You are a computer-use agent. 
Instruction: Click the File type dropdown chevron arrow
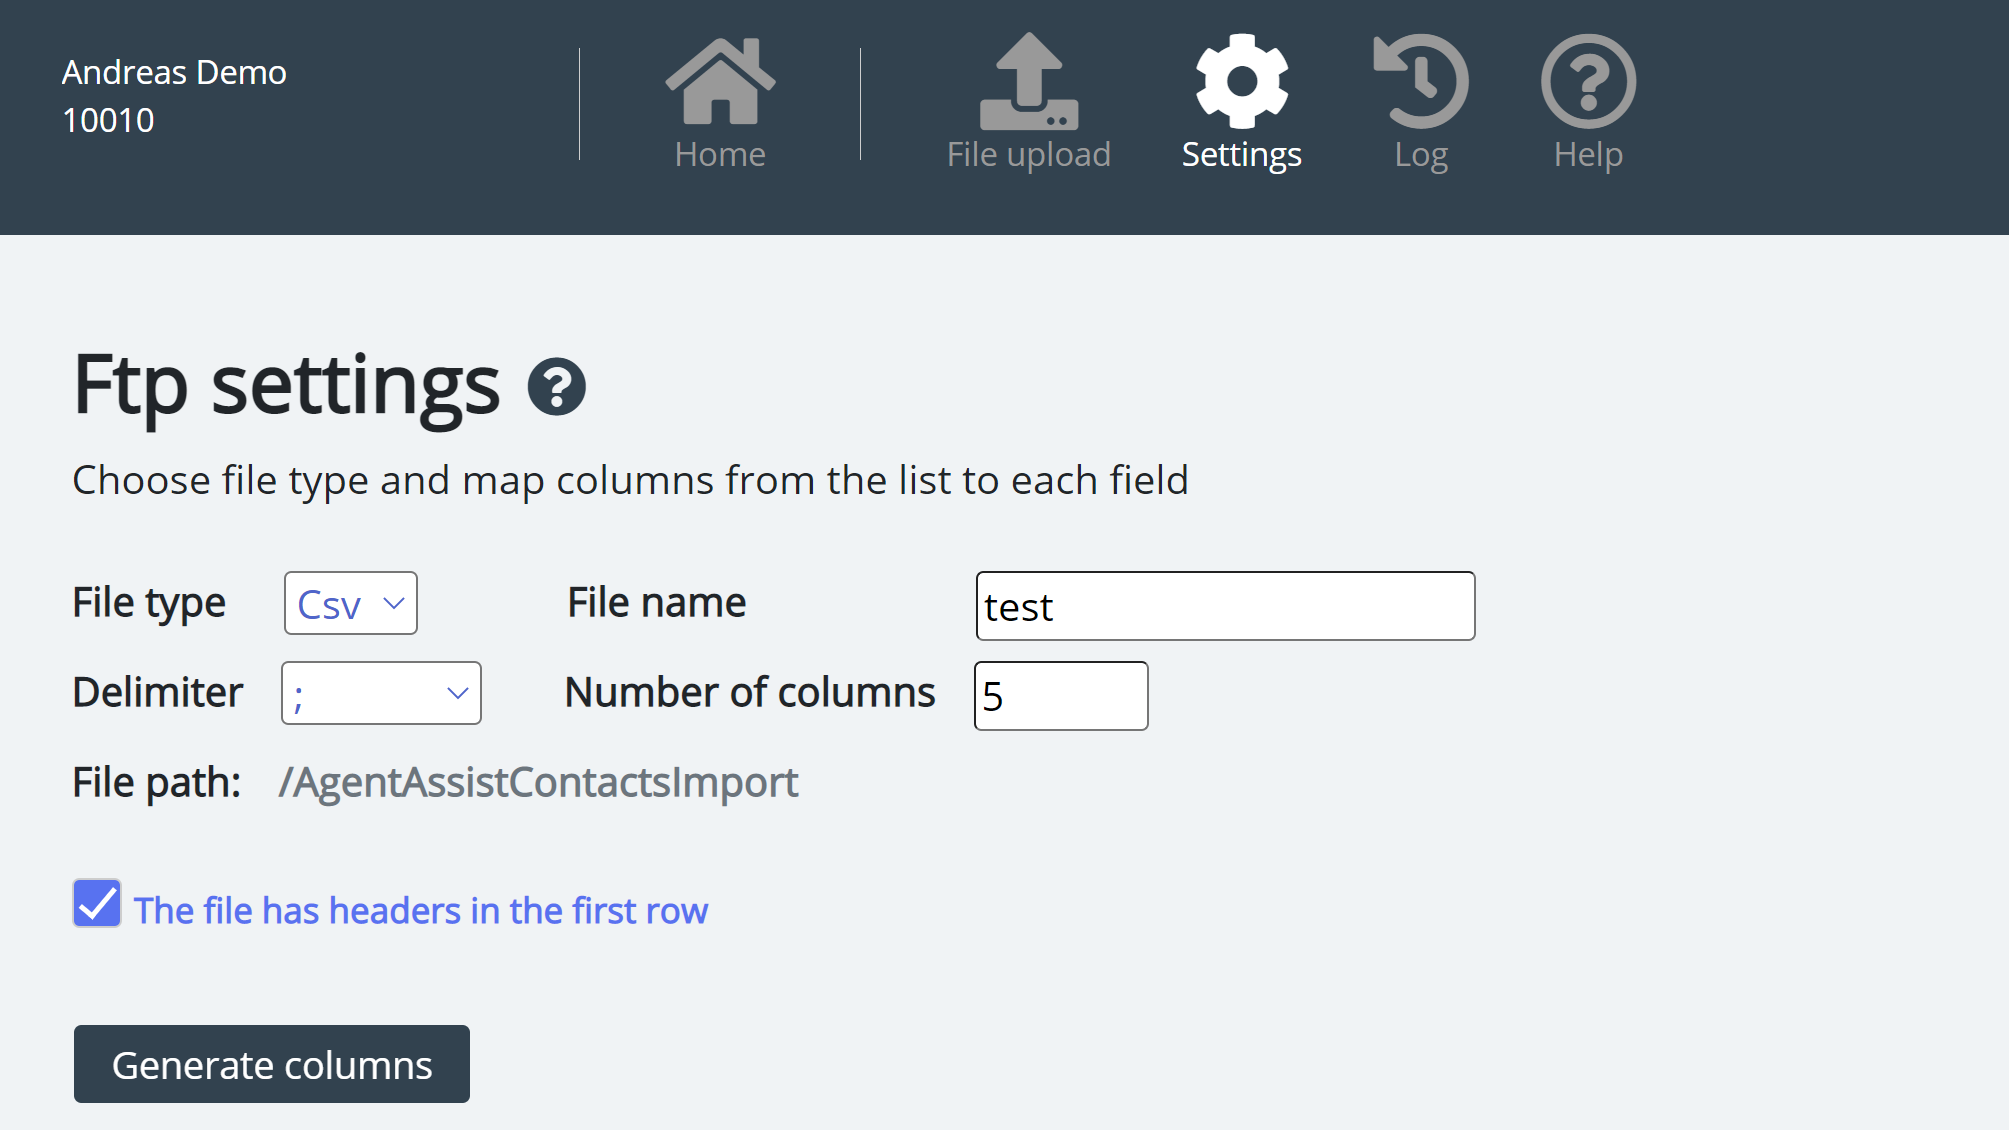394,604
